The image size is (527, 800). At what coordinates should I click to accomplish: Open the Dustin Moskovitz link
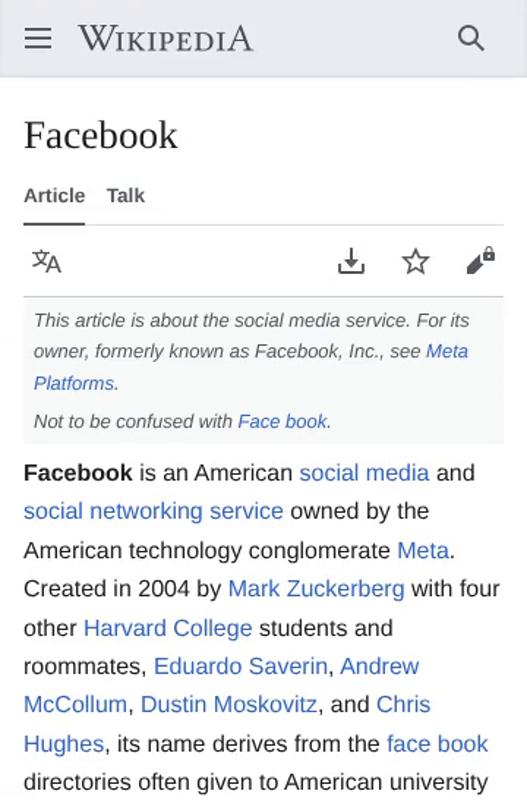click(229, 705)
